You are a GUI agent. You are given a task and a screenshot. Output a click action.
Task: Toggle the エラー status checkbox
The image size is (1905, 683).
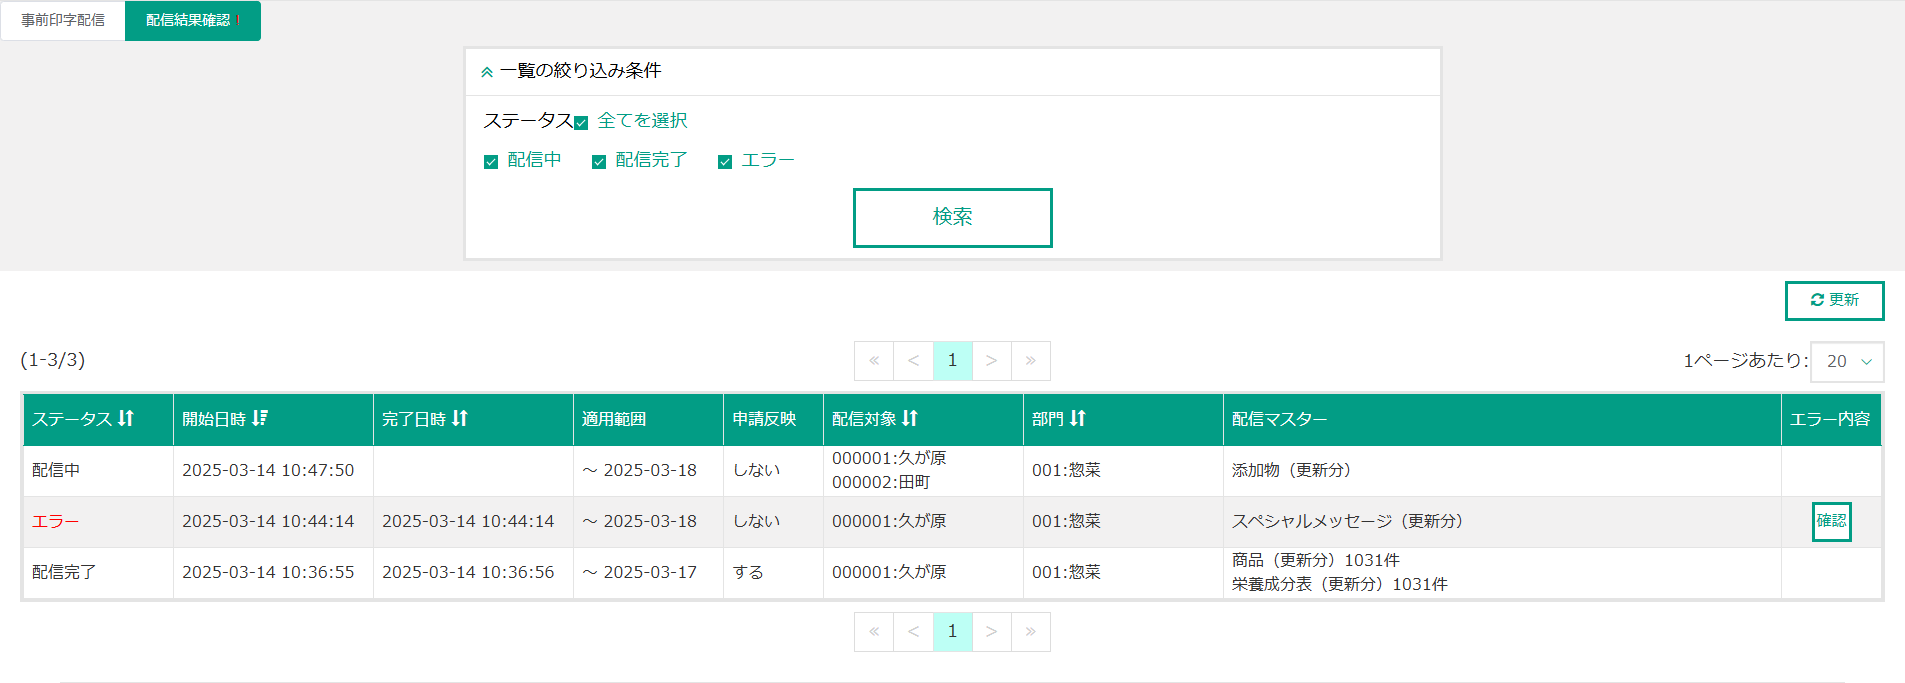coord(725,162)
